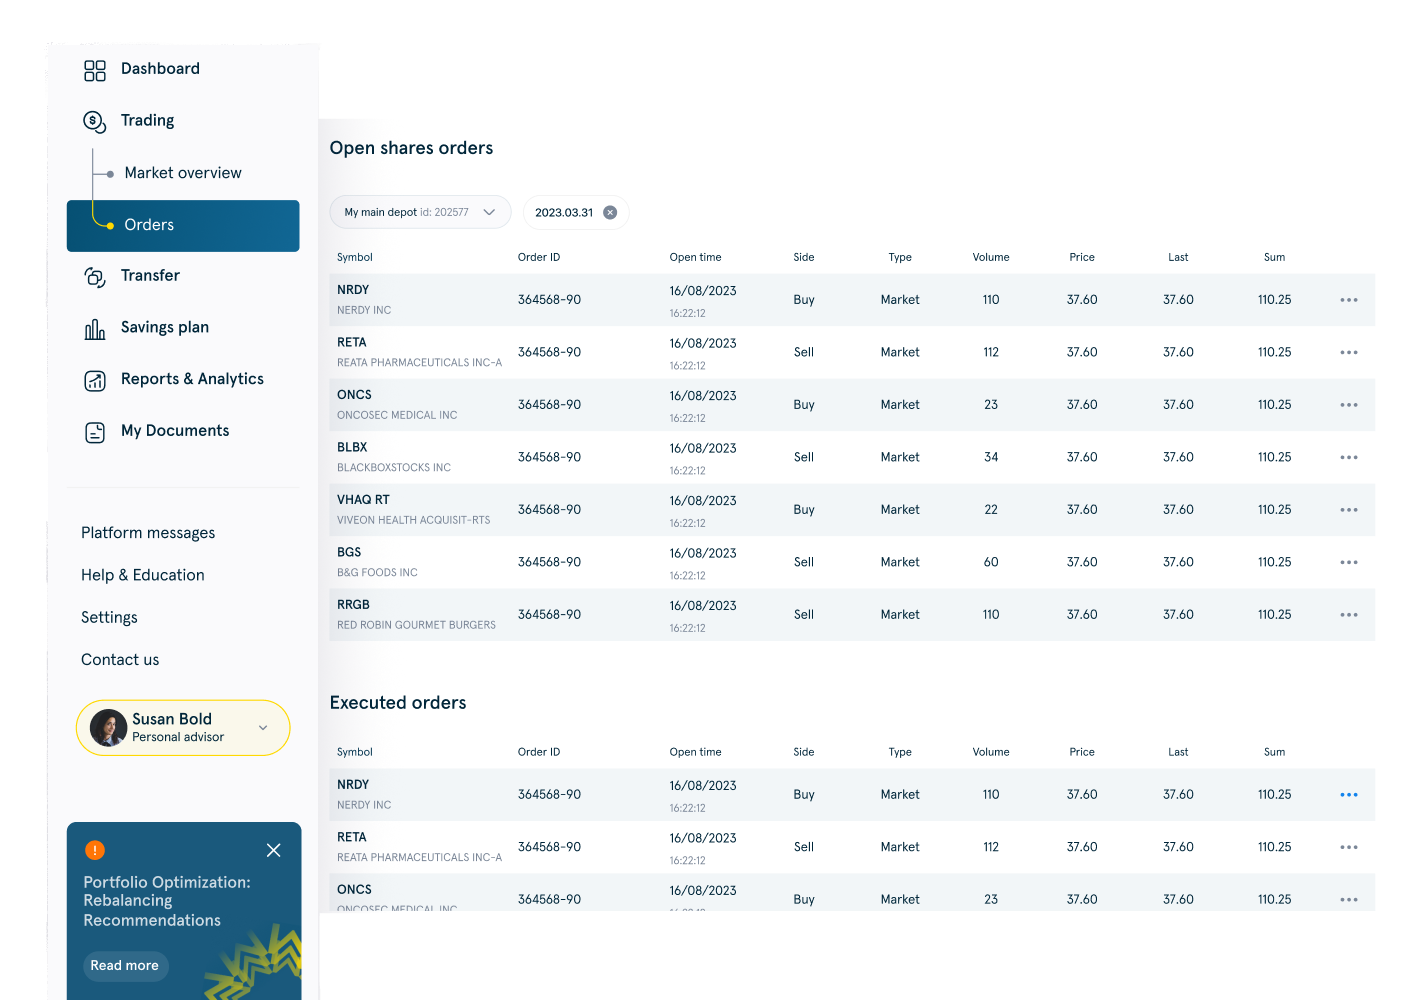Open more options for RETA open order
Screen dimensions: 1409x1000
pyautogui.click(x=1348, y=352)
